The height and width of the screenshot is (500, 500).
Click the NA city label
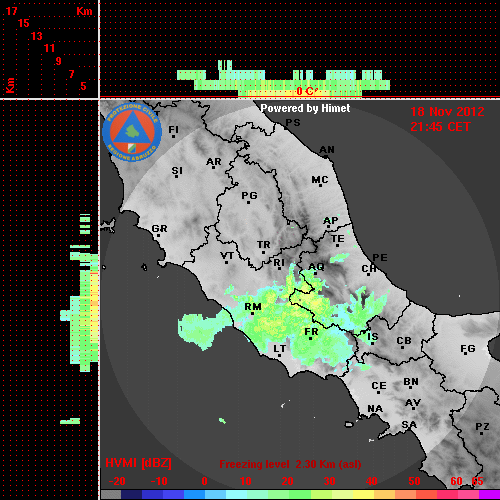(375, 408)
